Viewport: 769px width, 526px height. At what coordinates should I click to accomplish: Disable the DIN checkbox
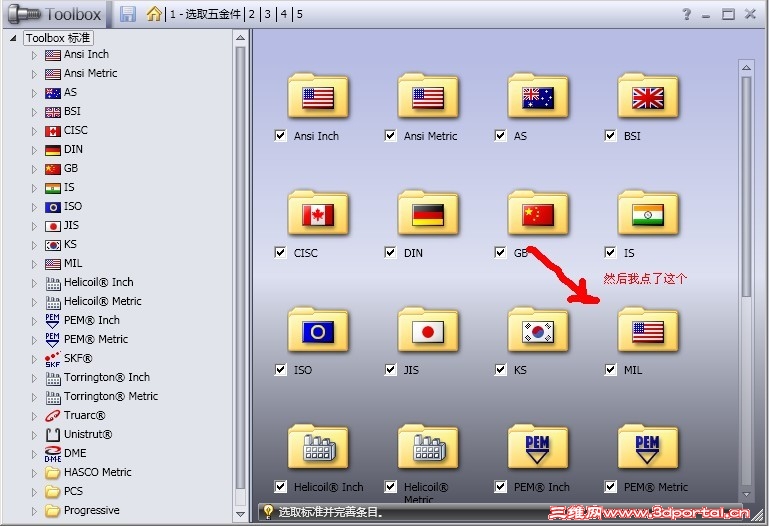pyautogui.click(x=390, y=252)
